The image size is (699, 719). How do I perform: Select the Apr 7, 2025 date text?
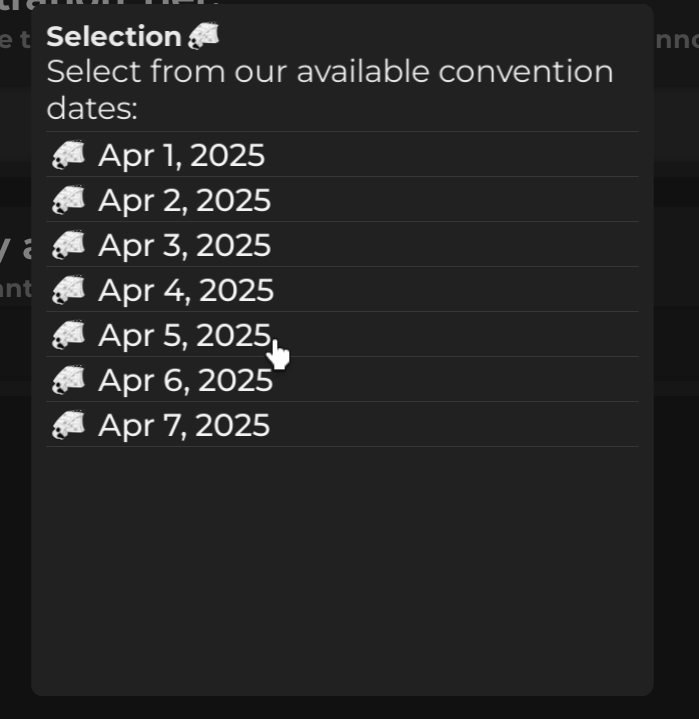coord(184,425)
